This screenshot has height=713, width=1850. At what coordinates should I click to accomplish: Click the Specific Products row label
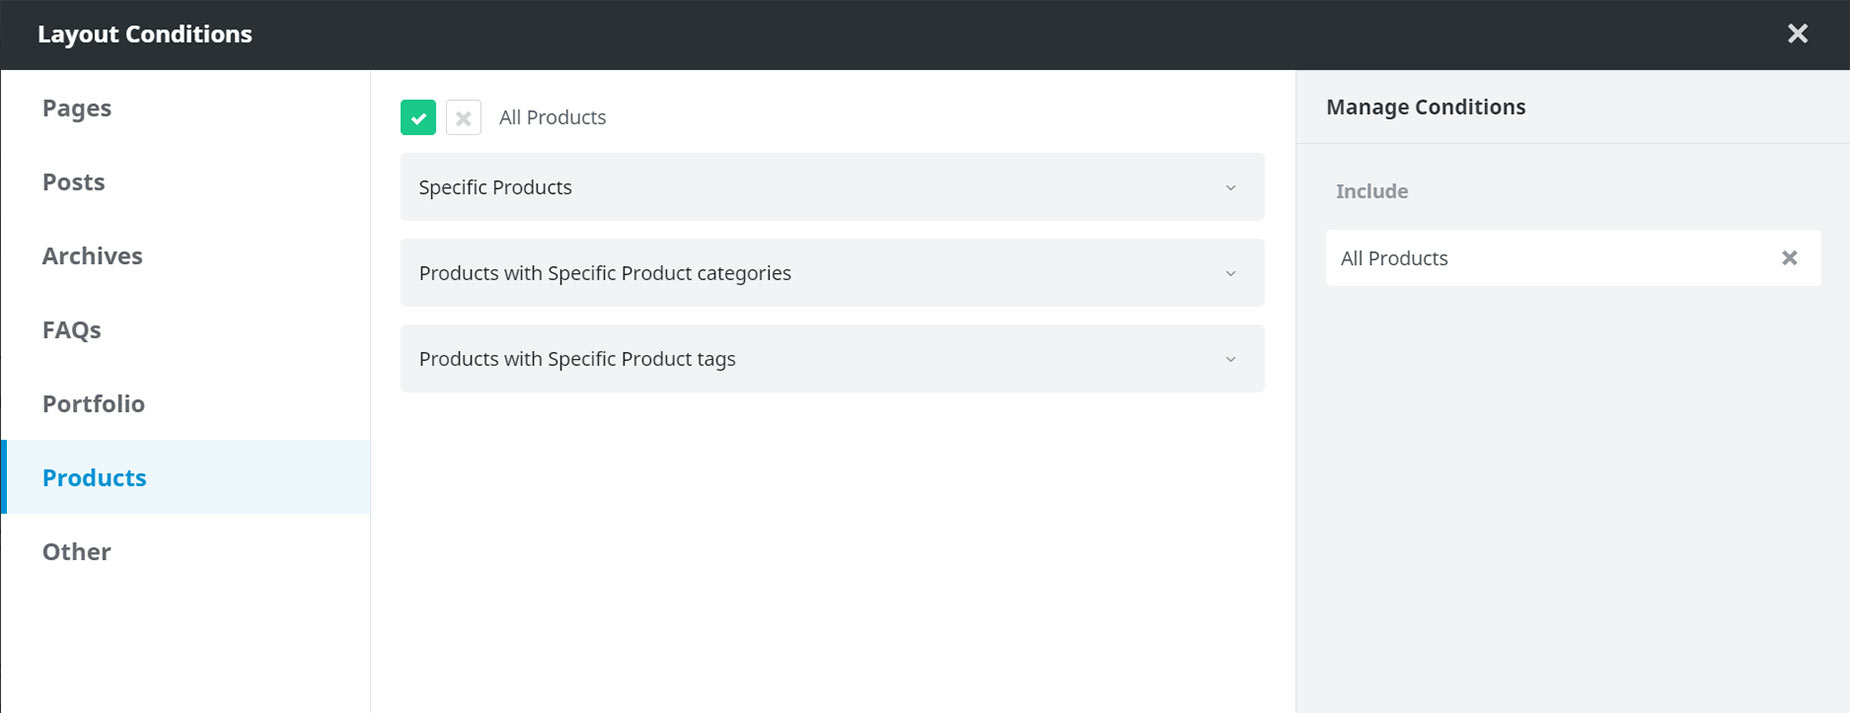495,187
